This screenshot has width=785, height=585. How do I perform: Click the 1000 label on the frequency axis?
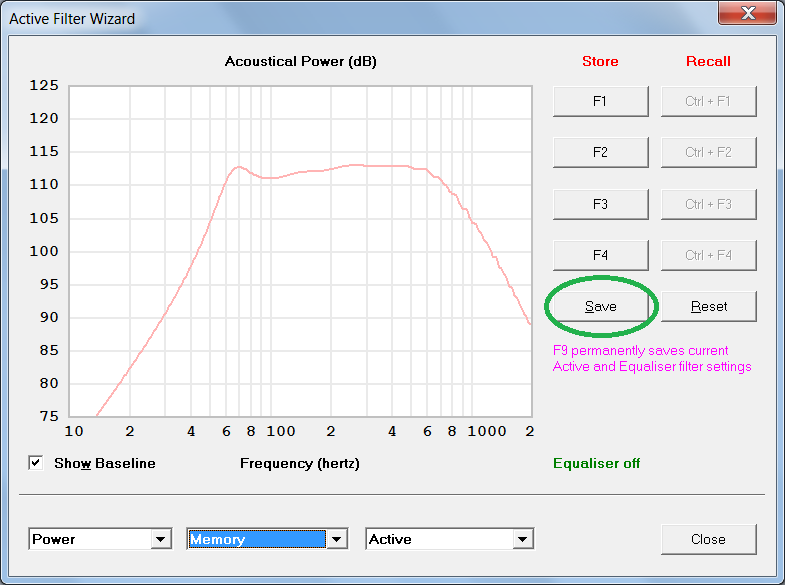point(487,431)
